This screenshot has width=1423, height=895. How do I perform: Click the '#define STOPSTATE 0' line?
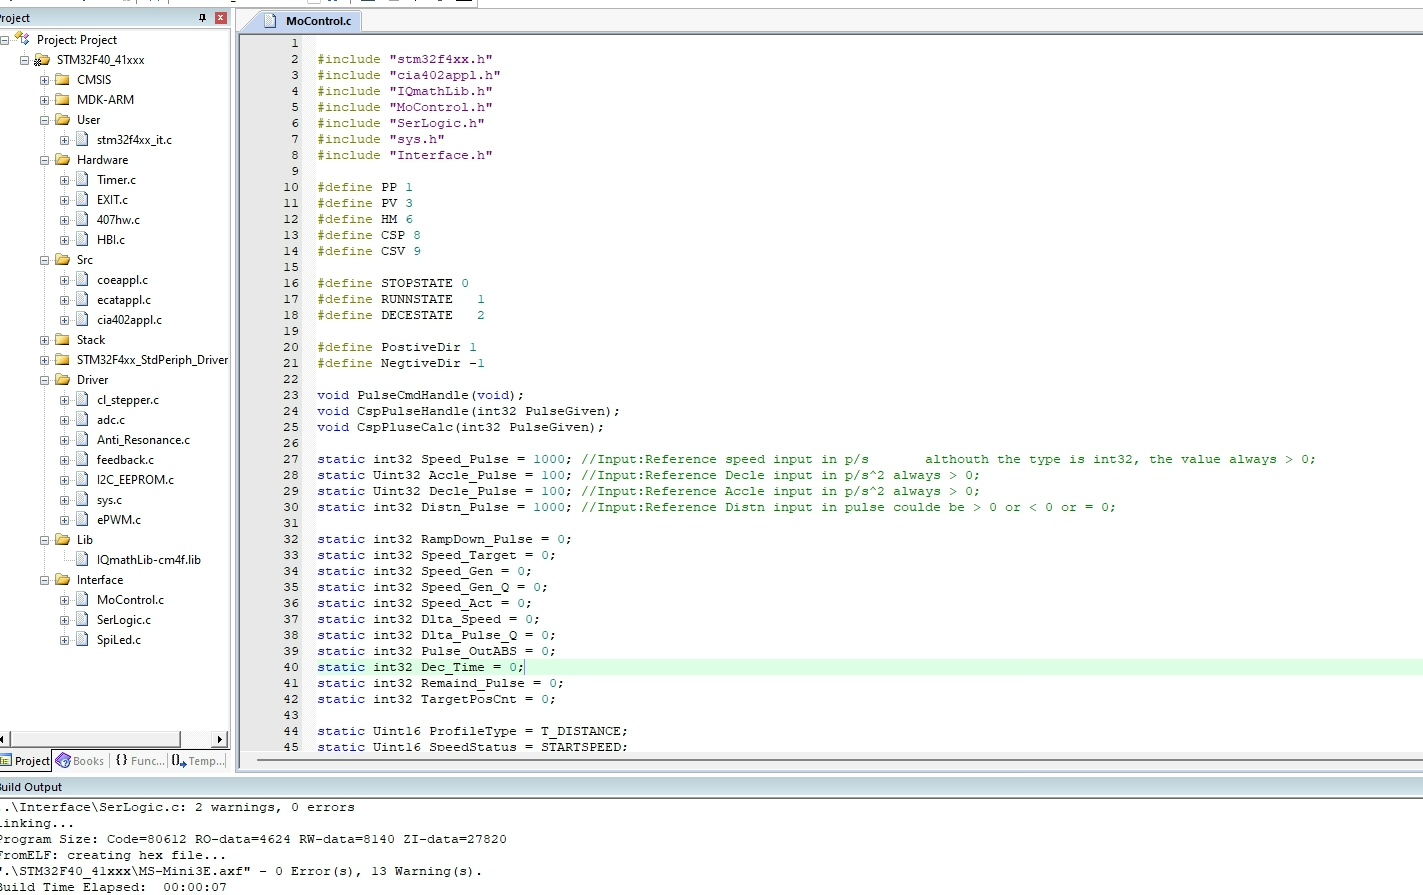(393, 283)
